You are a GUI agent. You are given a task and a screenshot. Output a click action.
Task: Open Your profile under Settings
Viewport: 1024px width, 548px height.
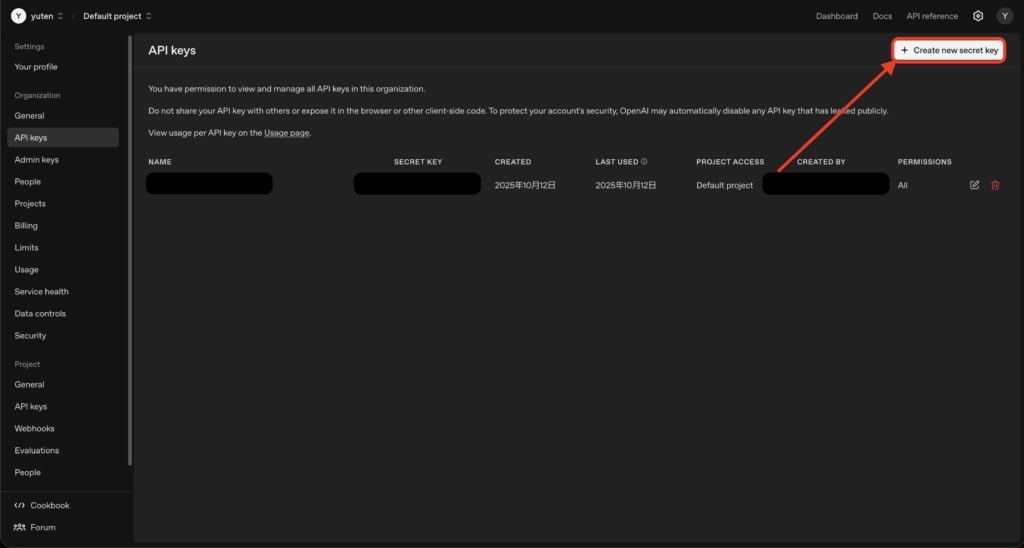click(36, 67)
